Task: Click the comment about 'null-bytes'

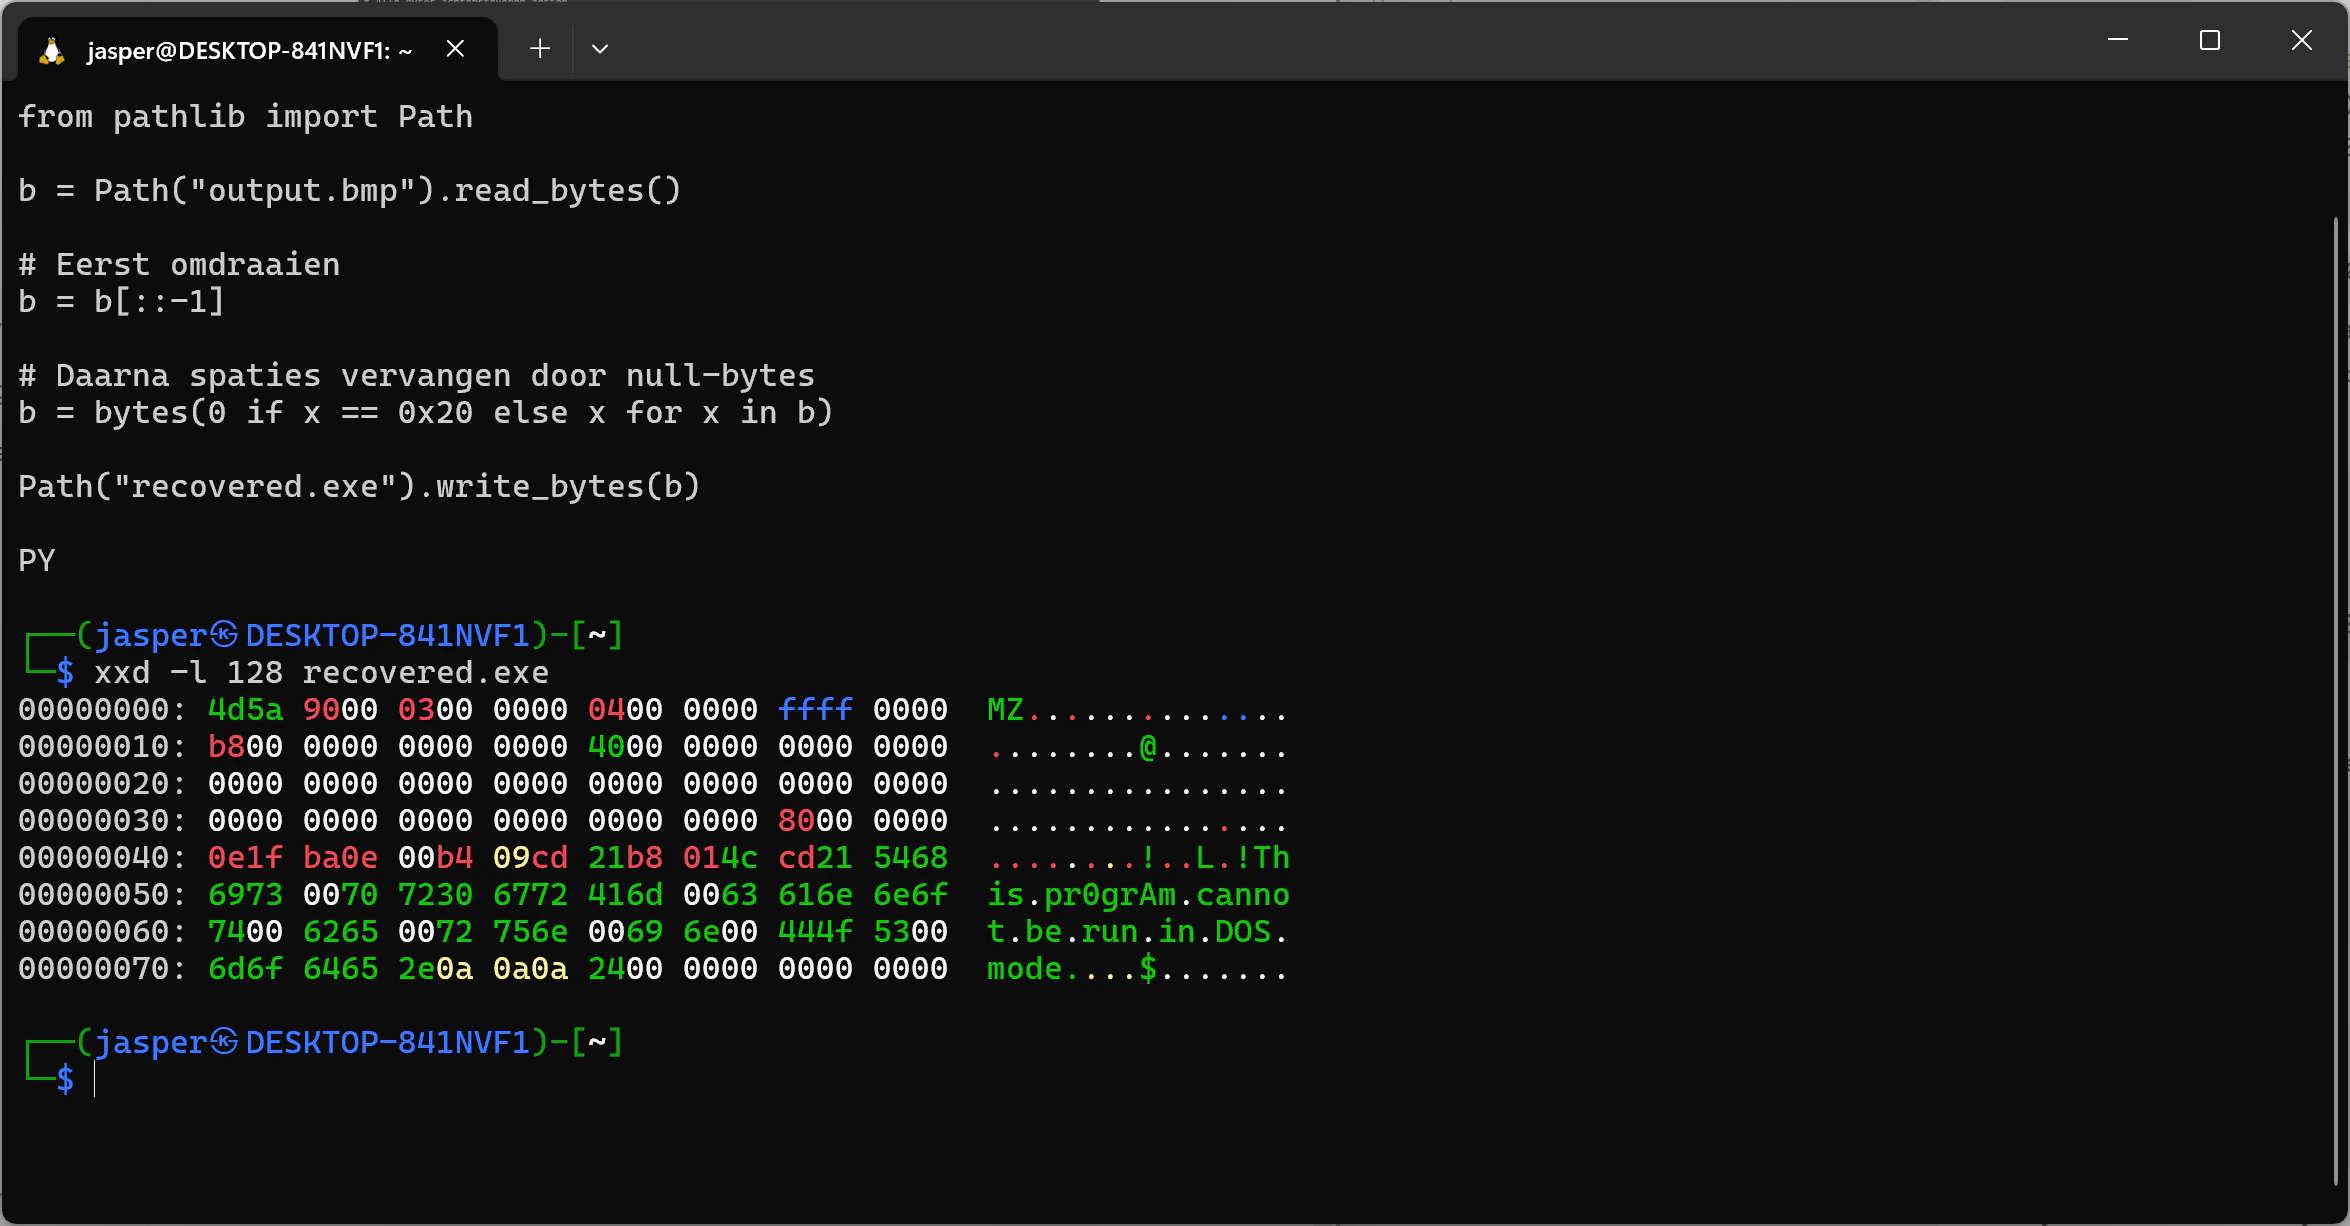Action: pyautogui.click(x=416, y=376)
